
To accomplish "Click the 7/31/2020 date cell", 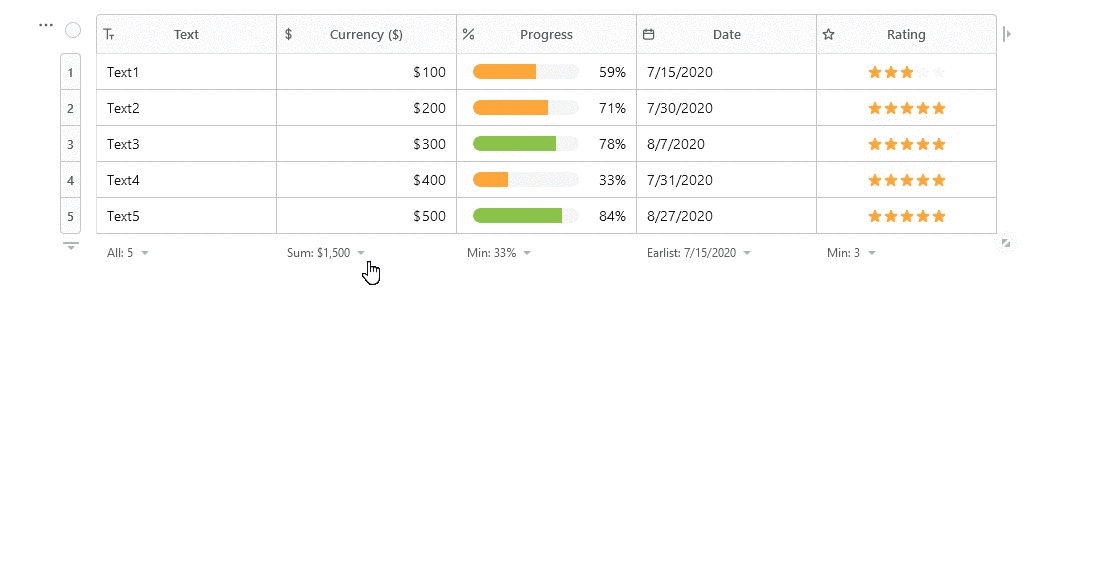I will [x=726, y=180].
